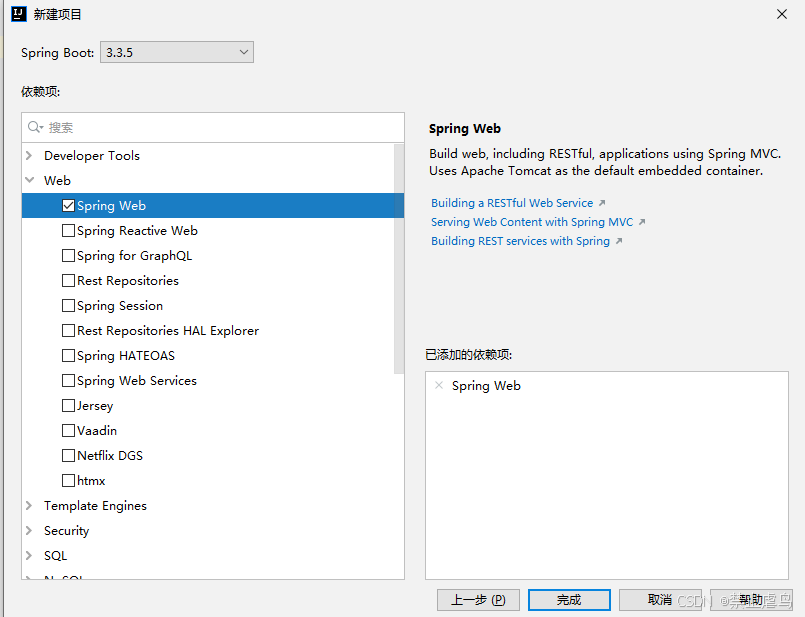Check the htmx checkbox
805x617 pixels.
68,480
